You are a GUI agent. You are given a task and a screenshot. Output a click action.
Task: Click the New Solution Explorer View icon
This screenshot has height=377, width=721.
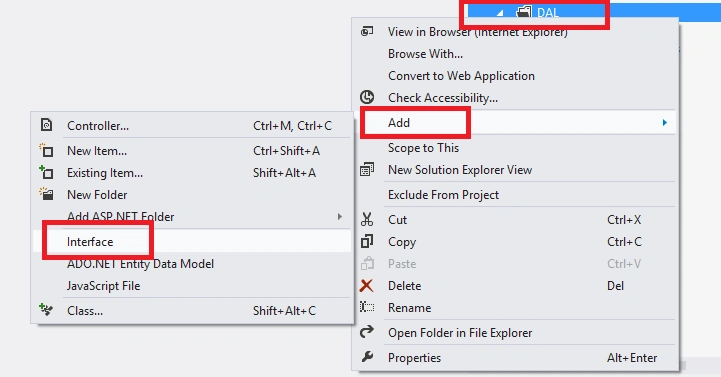pyautogui.click(x=367, y=169)
